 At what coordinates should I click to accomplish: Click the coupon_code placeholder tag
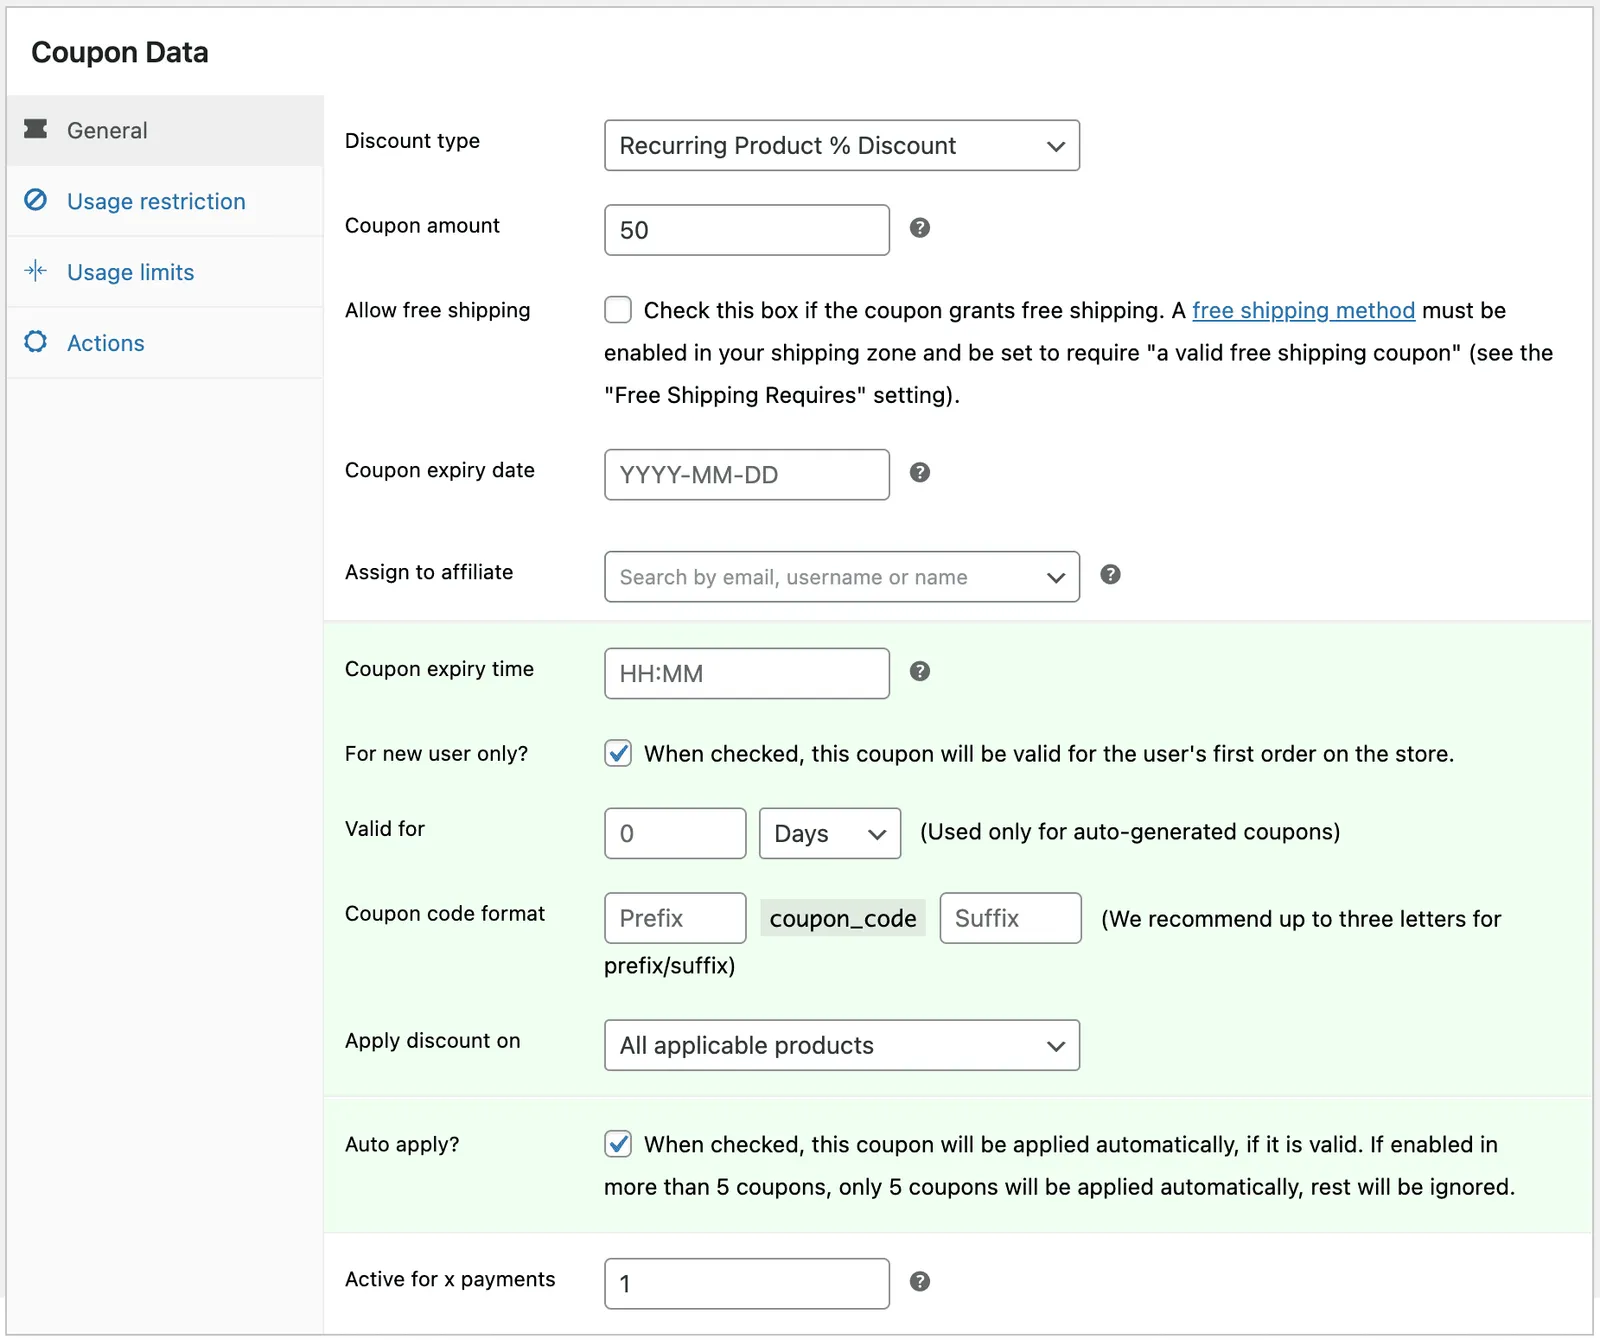point(843,918)
